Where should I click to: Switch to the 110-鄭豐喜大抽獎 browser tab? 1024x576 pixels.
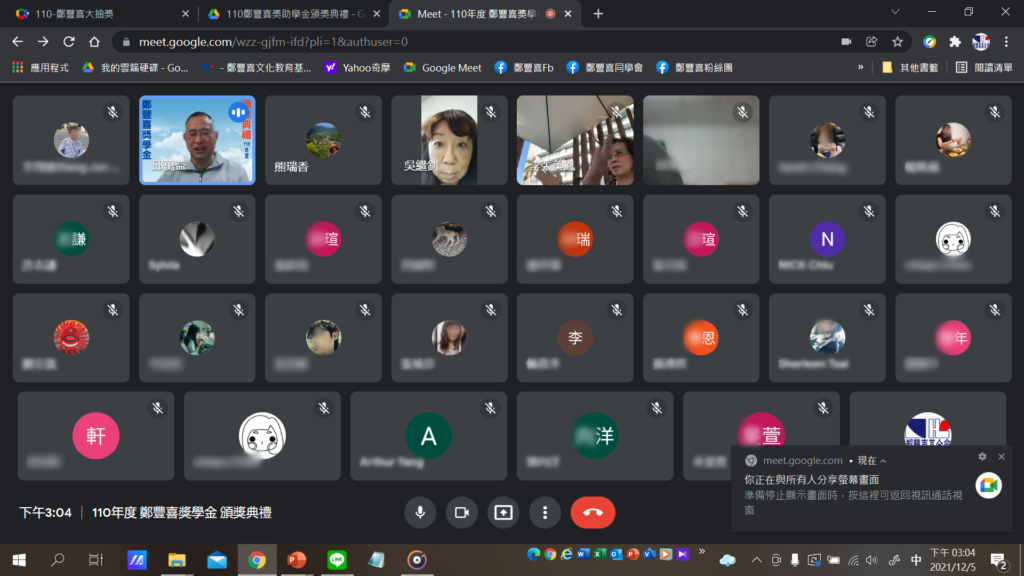pyautogui.click(x=95, y=14)
